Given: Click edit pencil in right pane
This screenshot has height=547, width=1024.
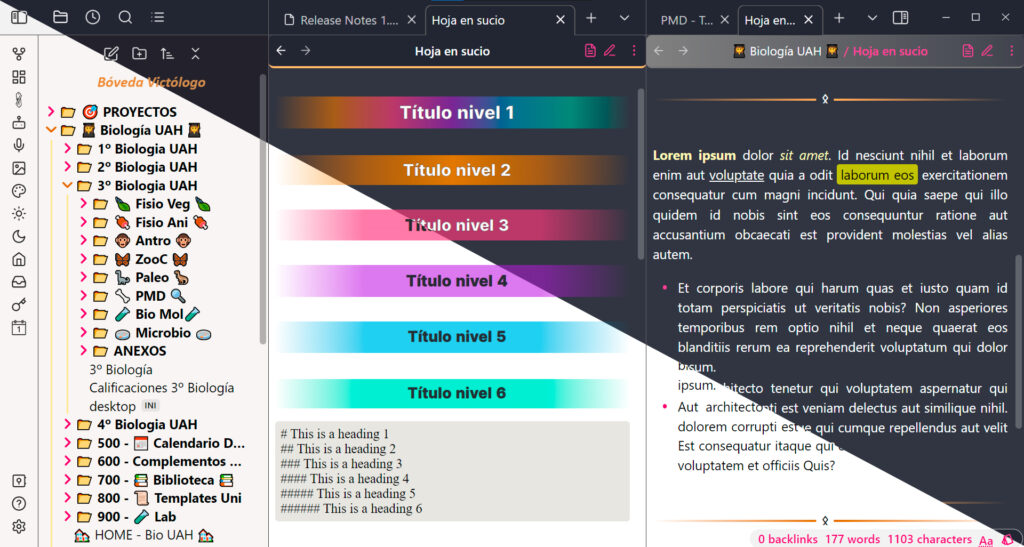Looking at the screenshot, I should [987, 51].
